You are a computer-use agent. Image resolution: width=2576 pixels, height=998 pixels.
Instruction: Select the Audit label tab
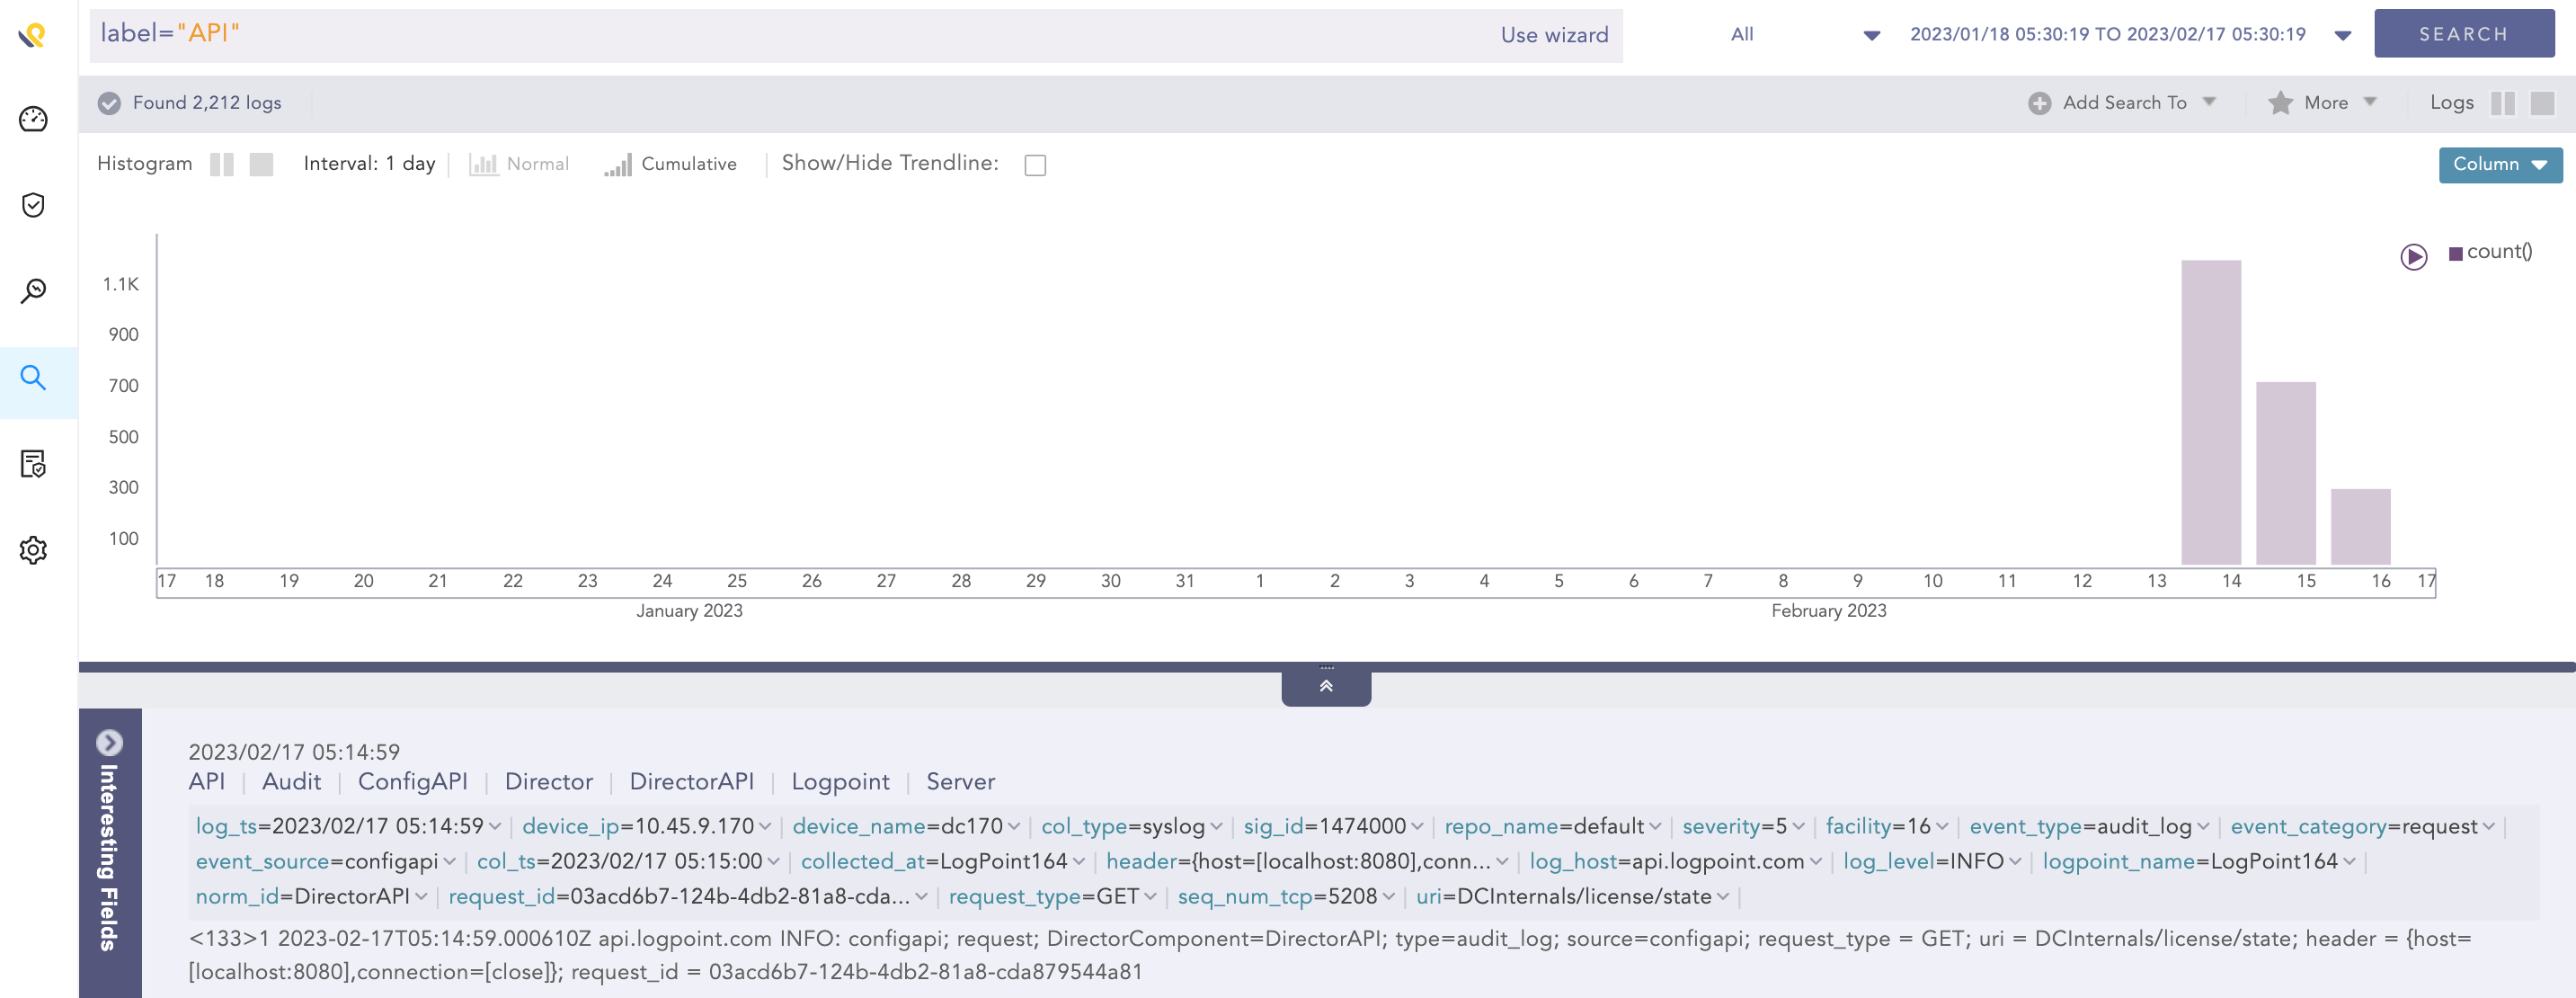291,781
